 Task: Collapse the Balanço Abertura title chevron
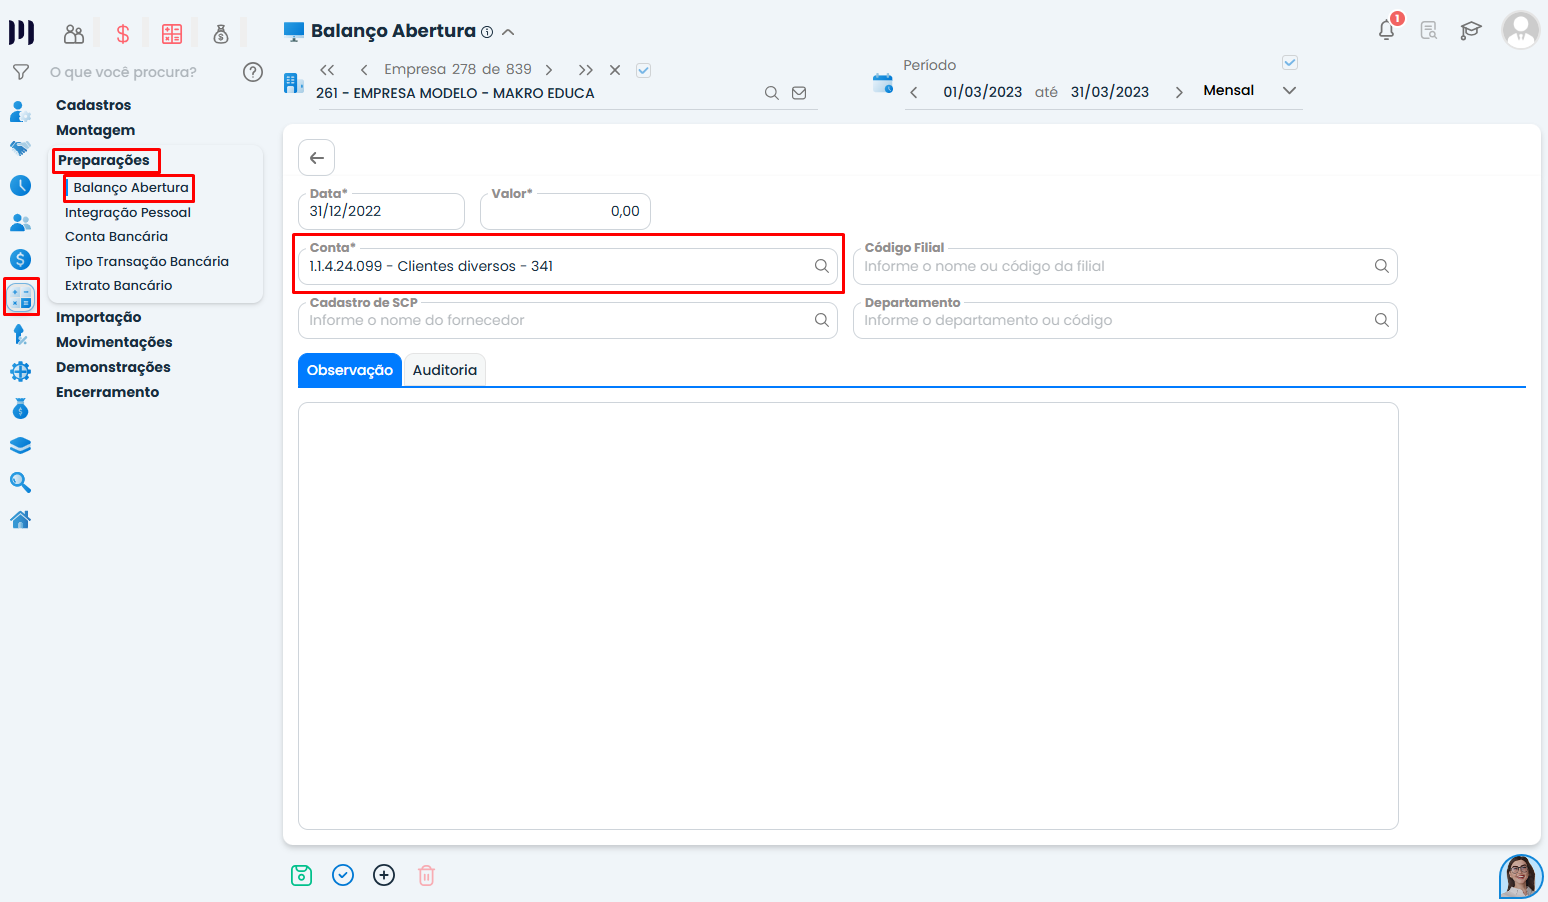508,32
